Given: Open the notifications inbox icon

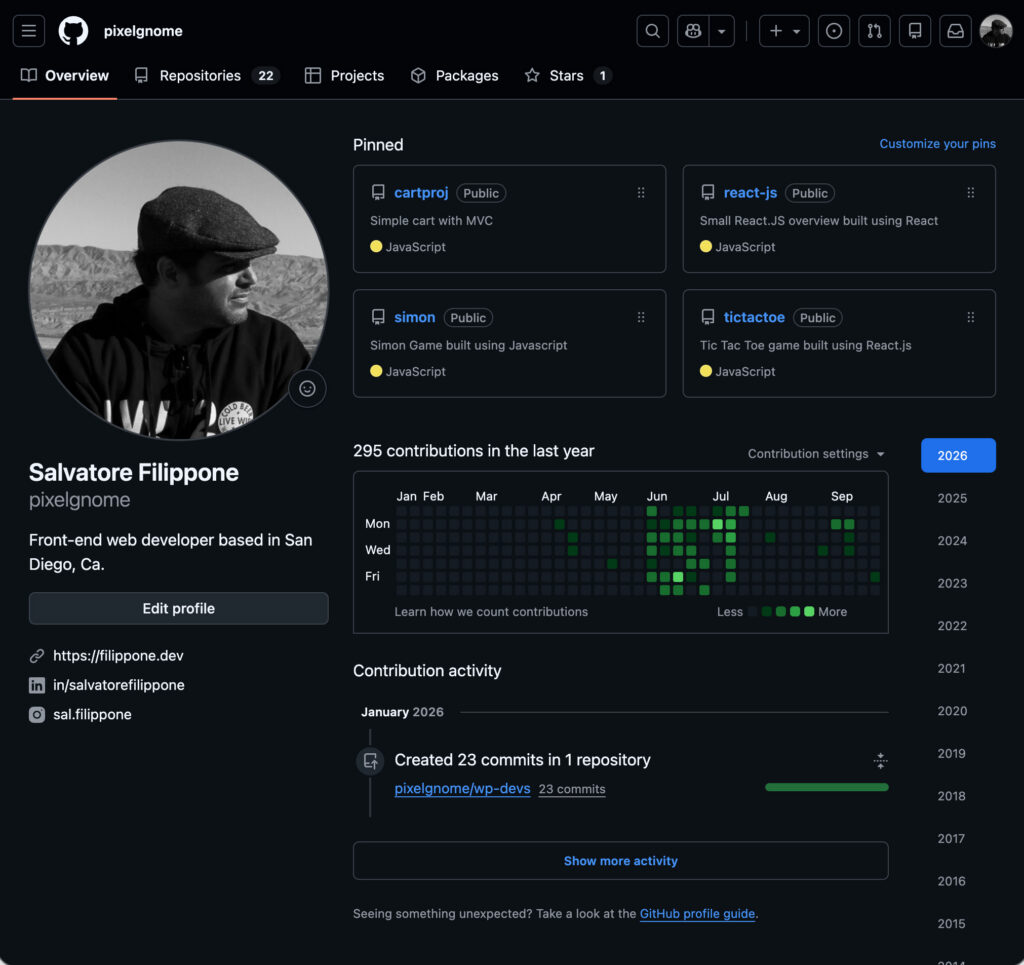Looking at the screenshot, I should tap(955, 31).
